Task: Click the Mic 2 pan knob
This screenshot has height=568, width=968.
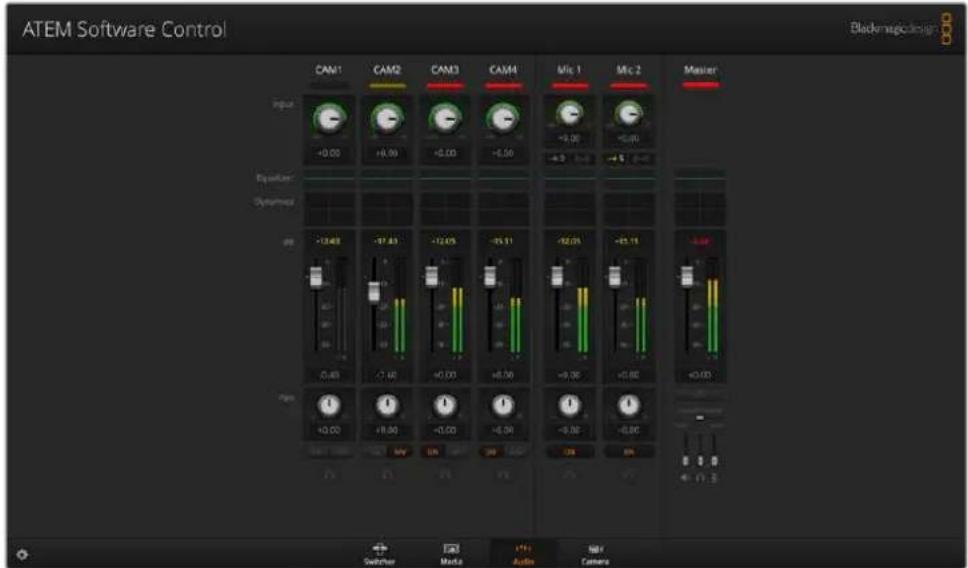Action: tap(628, 406)
